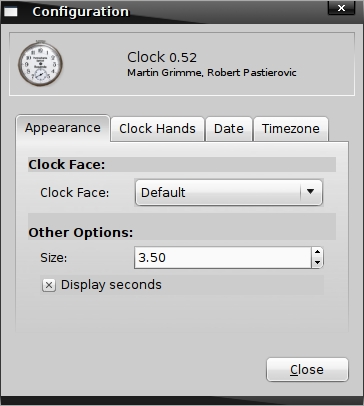Click the pocket watch clock icon

coord(40,63)
